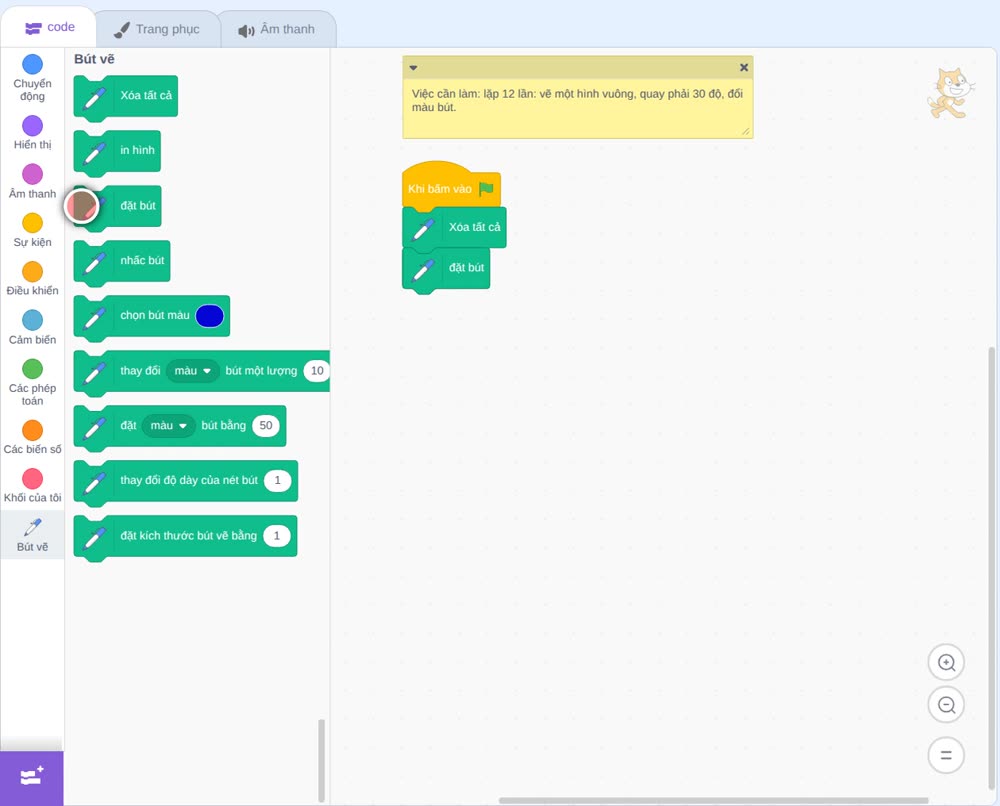Collapse the yellow comment with arrow
Screen dimensions: 1000x806
[x=413, y=68]
